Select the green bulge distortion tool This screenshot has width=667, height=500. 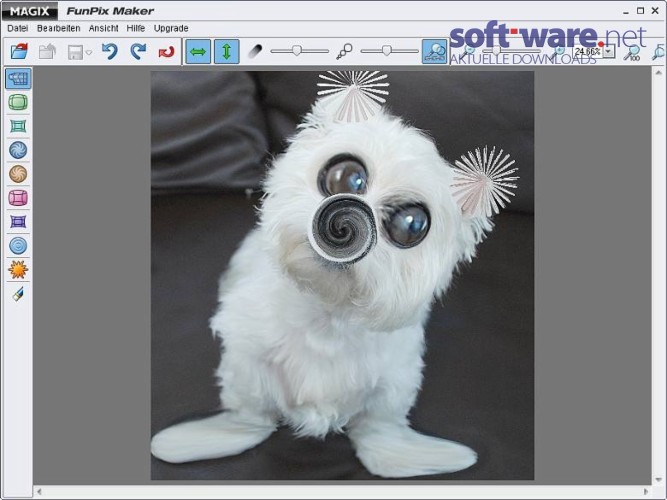coord(18,102)
